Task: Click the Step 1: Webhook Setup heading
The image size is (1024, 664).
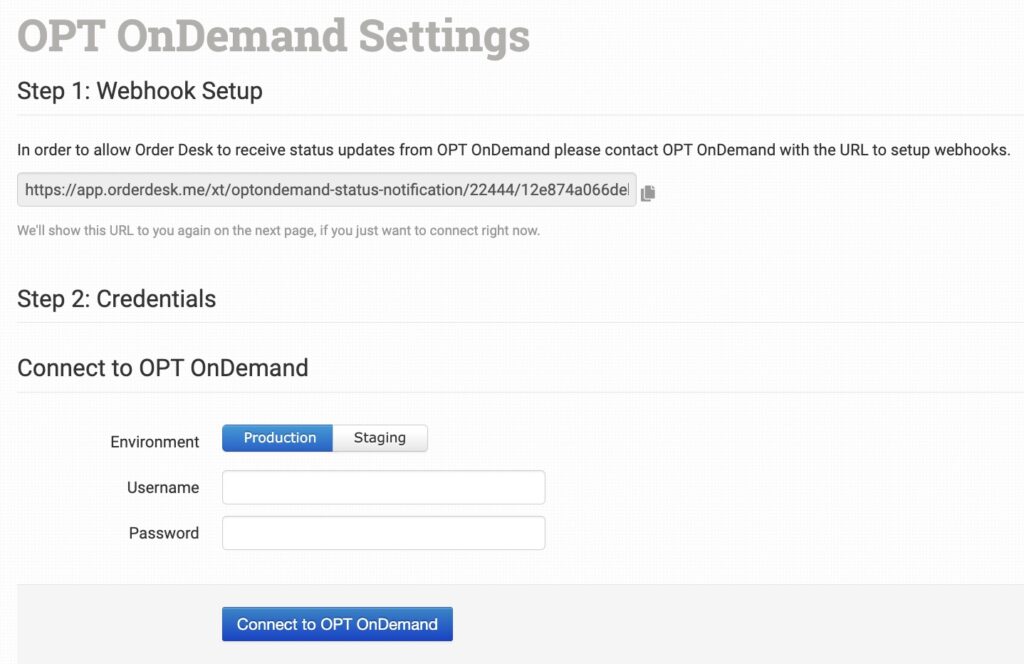Action: (140, 91)
